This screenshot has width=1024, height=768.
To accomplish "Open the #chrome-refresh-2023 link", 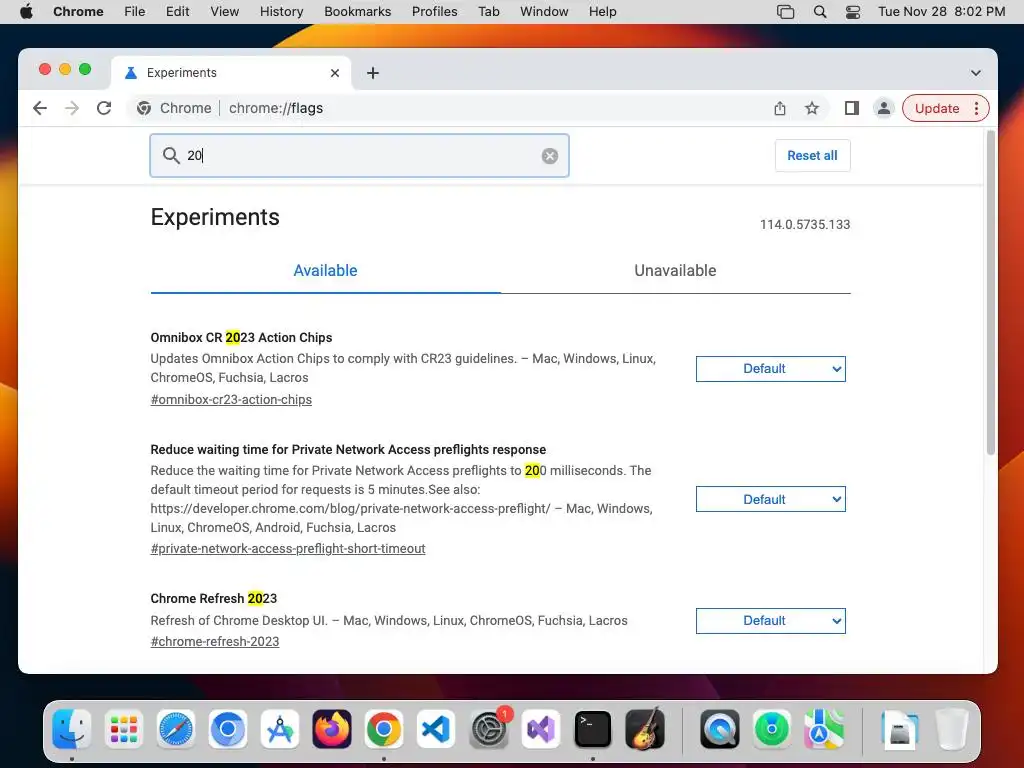I will click(x=215, y=641).
